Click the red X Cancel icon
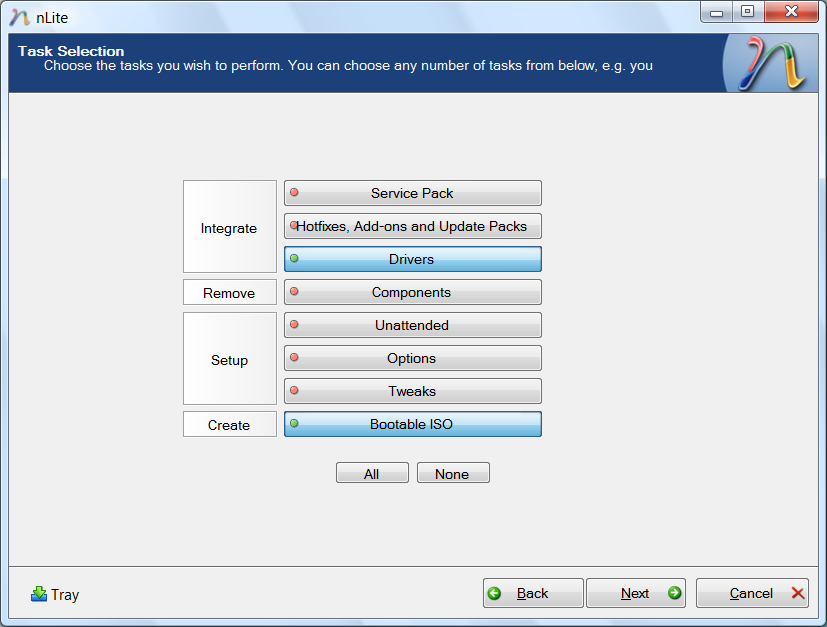 798,593
